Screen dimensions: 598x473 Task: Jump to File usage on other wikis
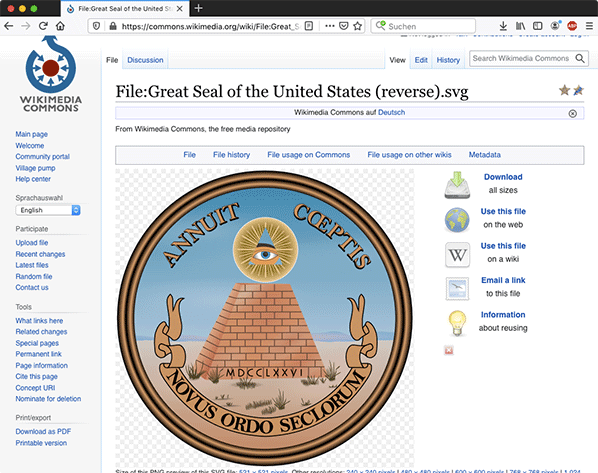point(409,154)
